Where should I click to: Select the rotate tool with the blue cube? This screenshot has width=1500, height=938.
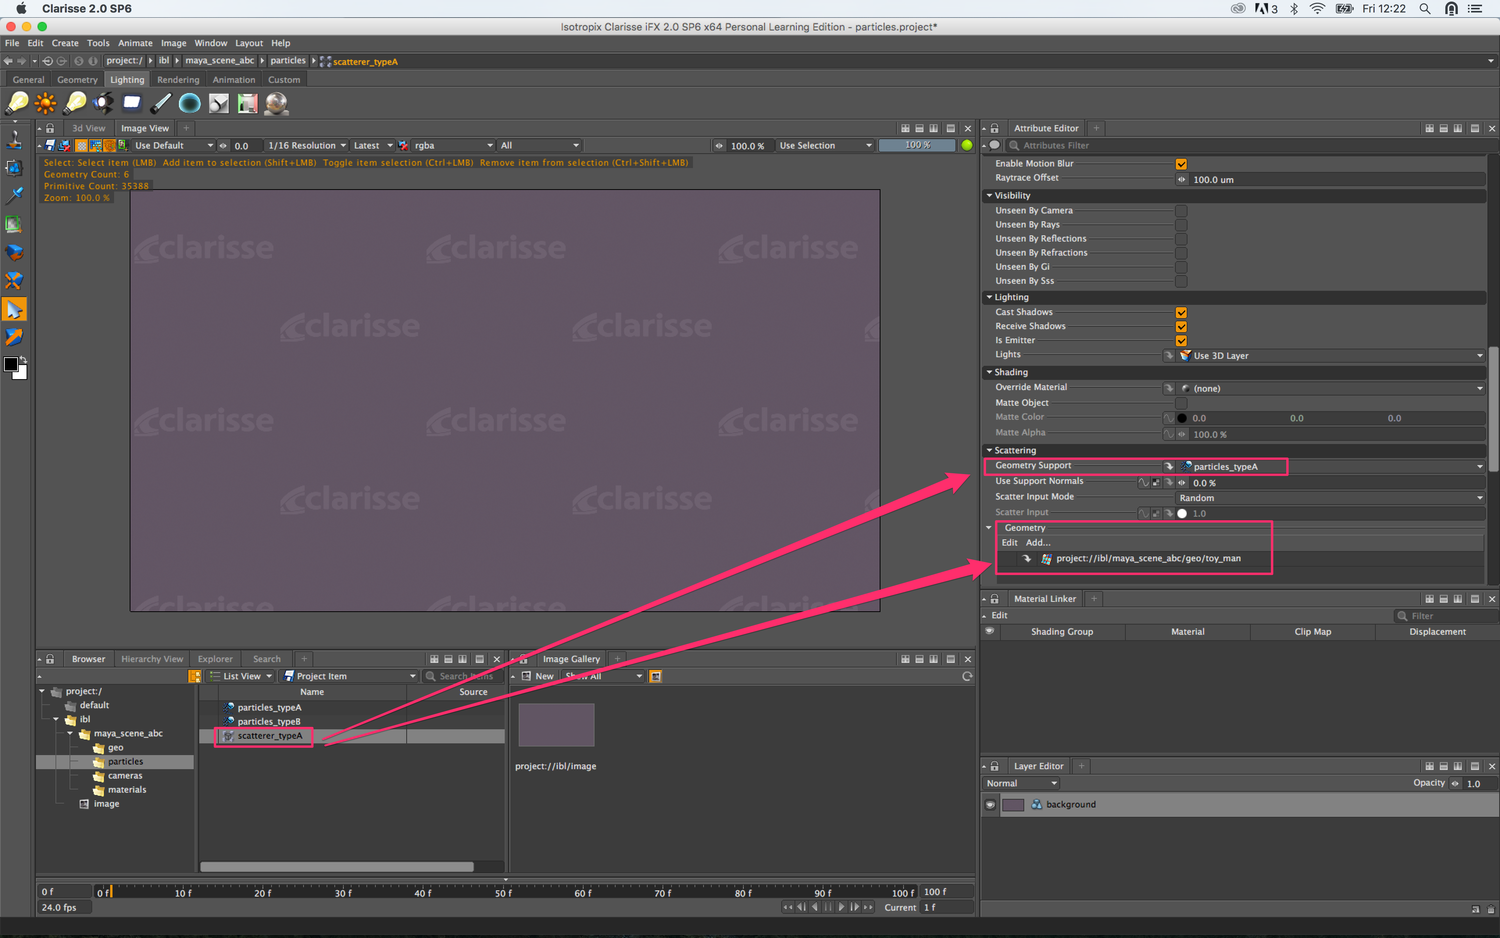[x=14, y=253]
